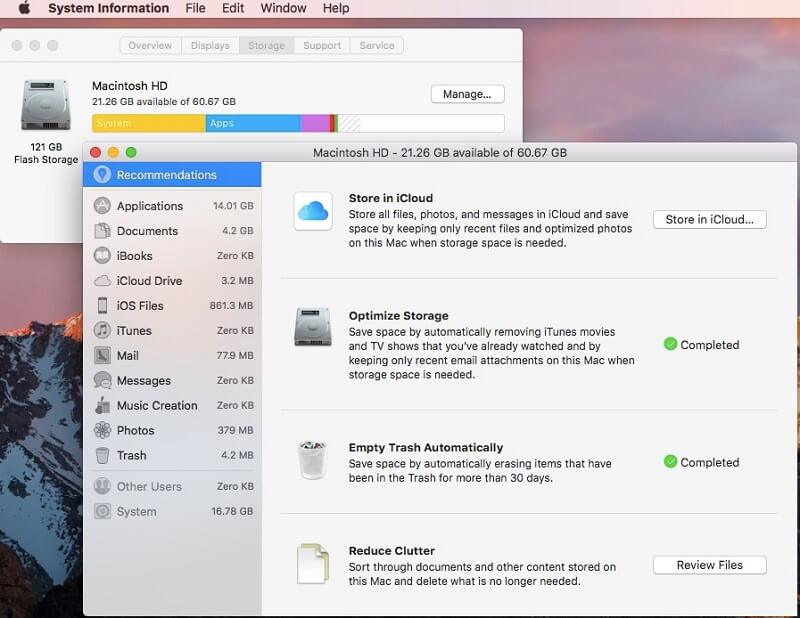The height and width of the screenshot is (618, 800).
Task: Click the Trash bin sidebar icon
Action: coord(102,455)
